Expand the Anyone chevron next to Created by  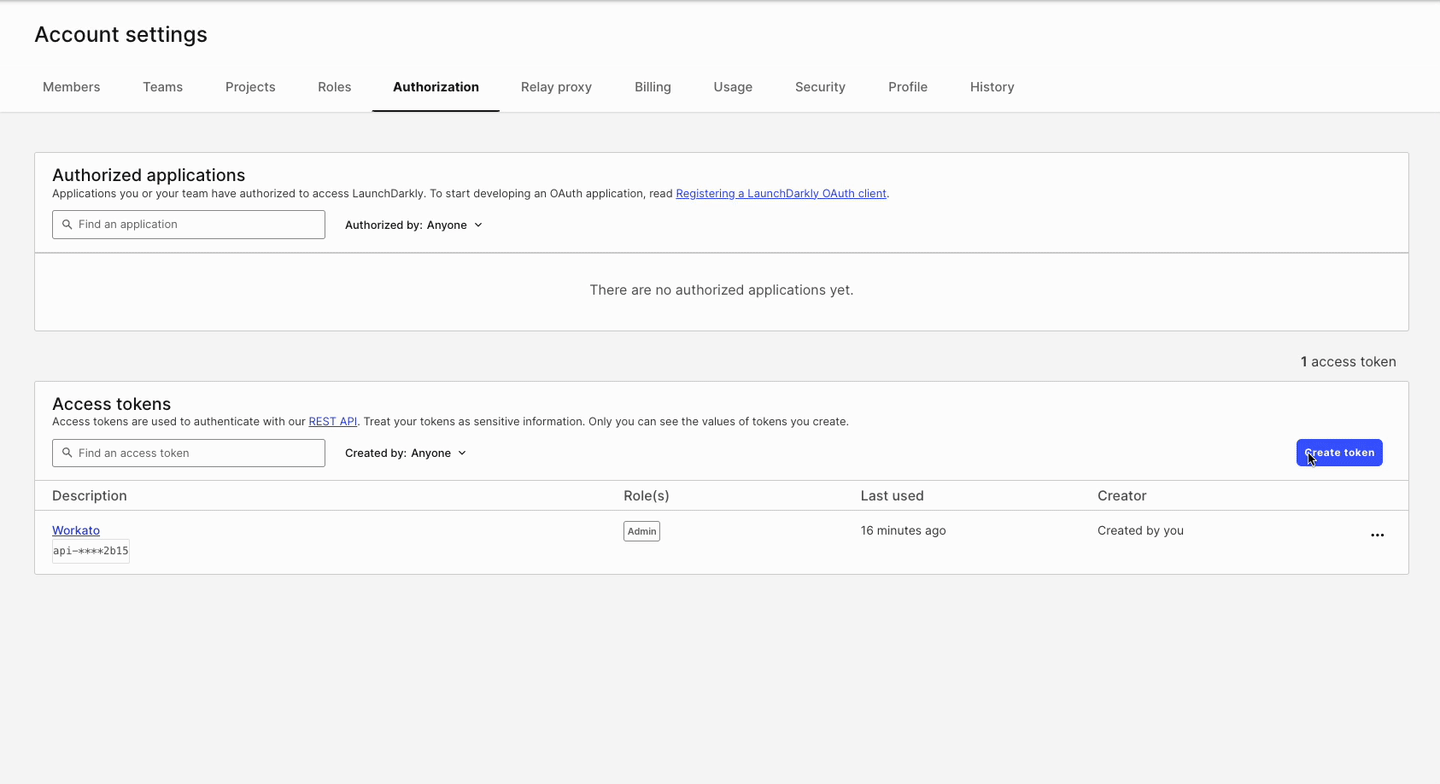462,452
